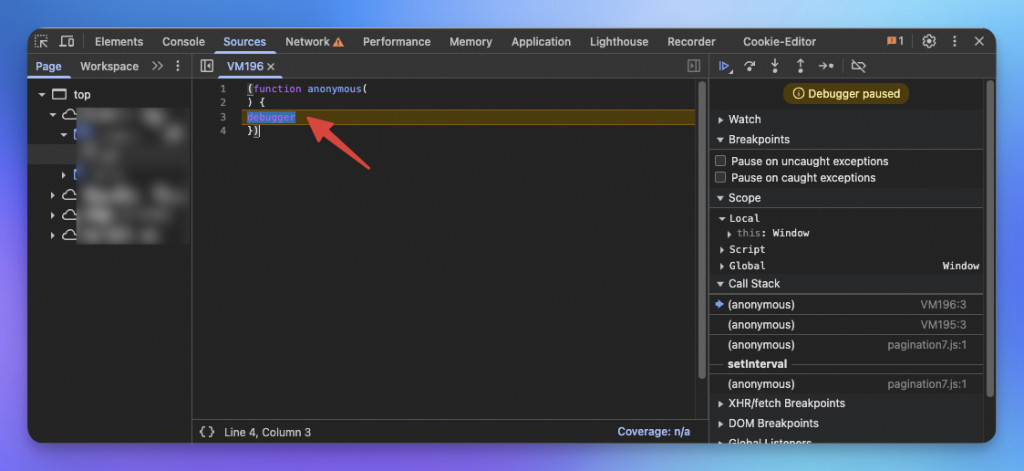The height and width of the screenshot is (471, 1024).
Task: Pretty print the code with braces icon
Action: click(x=207, y=432)
